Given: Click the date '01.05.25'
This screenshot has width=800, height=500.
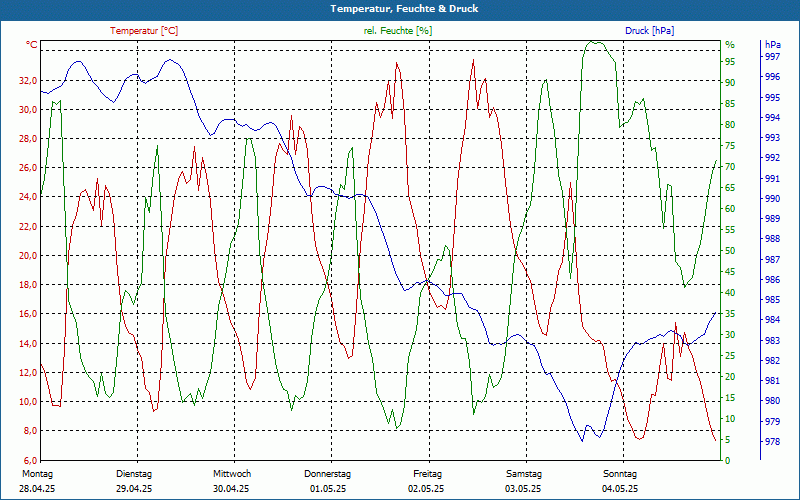Looking at the screenshot, I should 328,489.
